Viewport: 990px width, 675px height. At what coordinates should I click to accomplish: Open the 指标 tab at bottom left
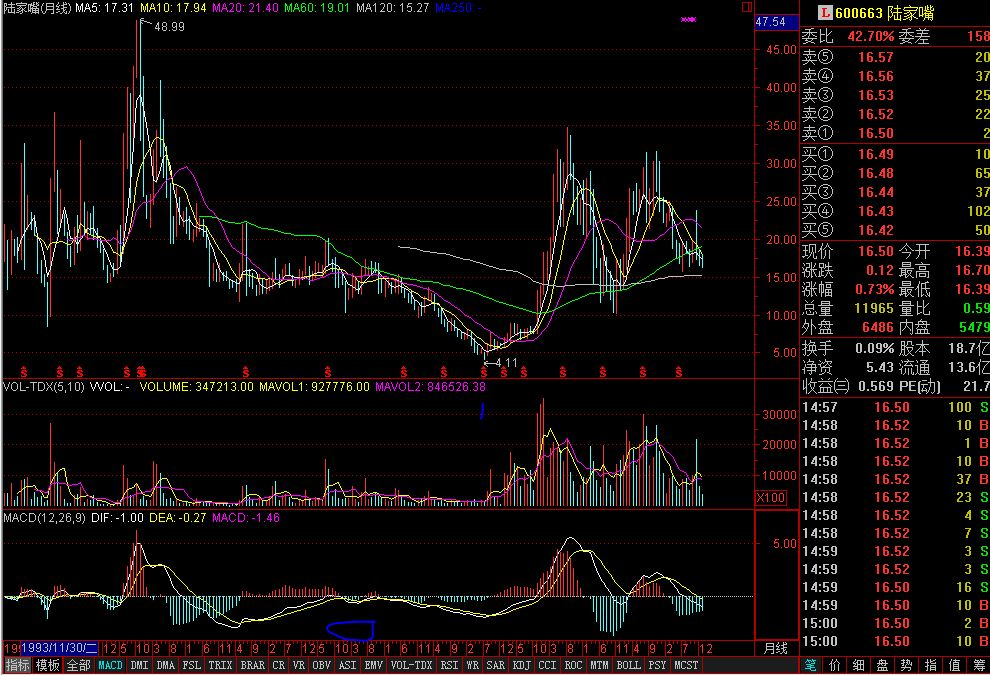(x=17, y=665)
